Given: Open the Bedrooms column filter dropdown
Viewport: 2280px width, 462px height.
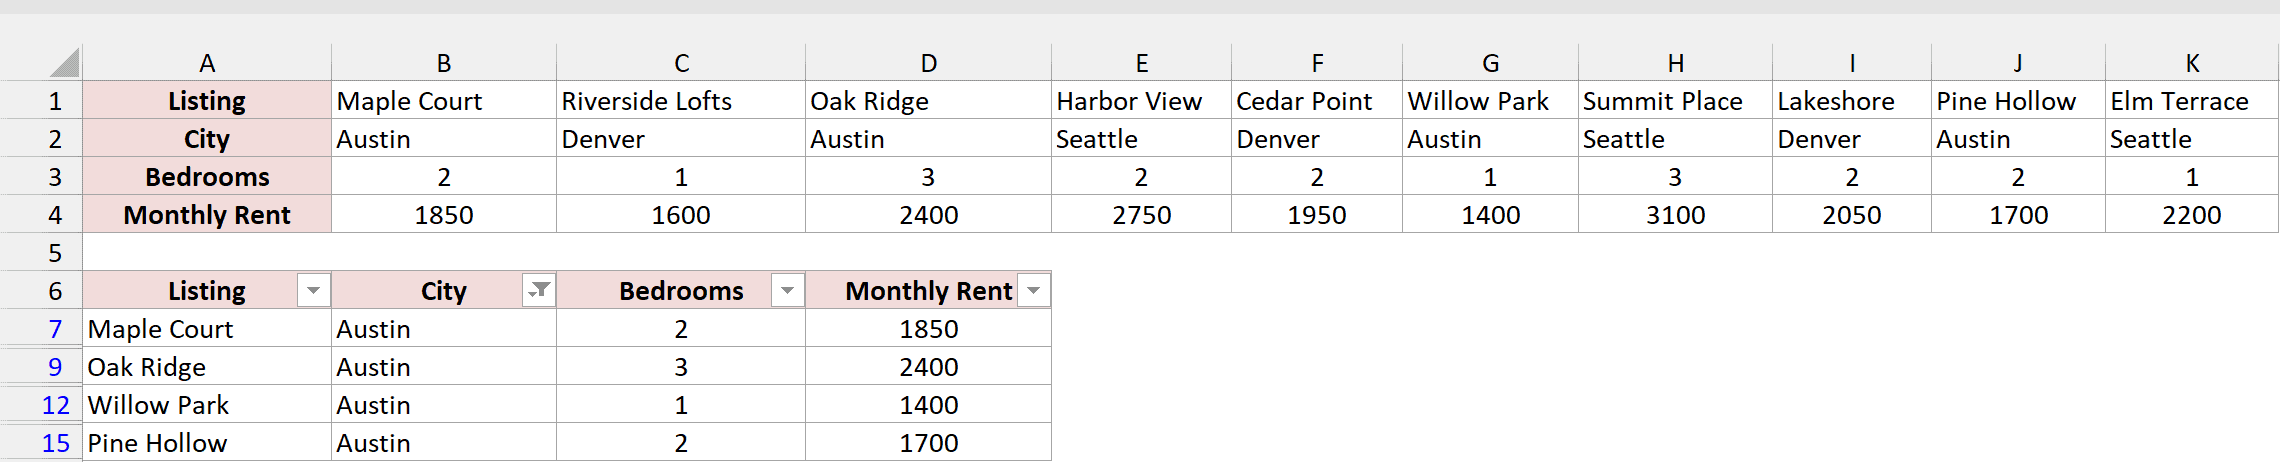Looking at the screenshot, I should tap(787, 290).
